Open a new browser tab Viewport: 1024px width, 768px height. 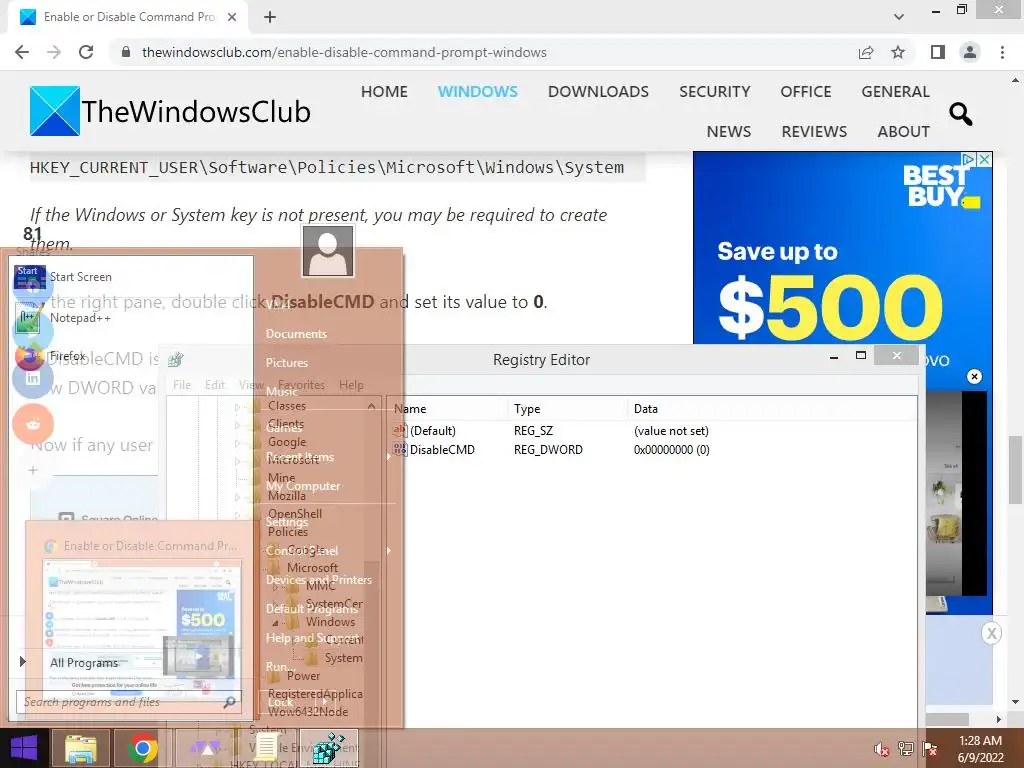(270, 17)
